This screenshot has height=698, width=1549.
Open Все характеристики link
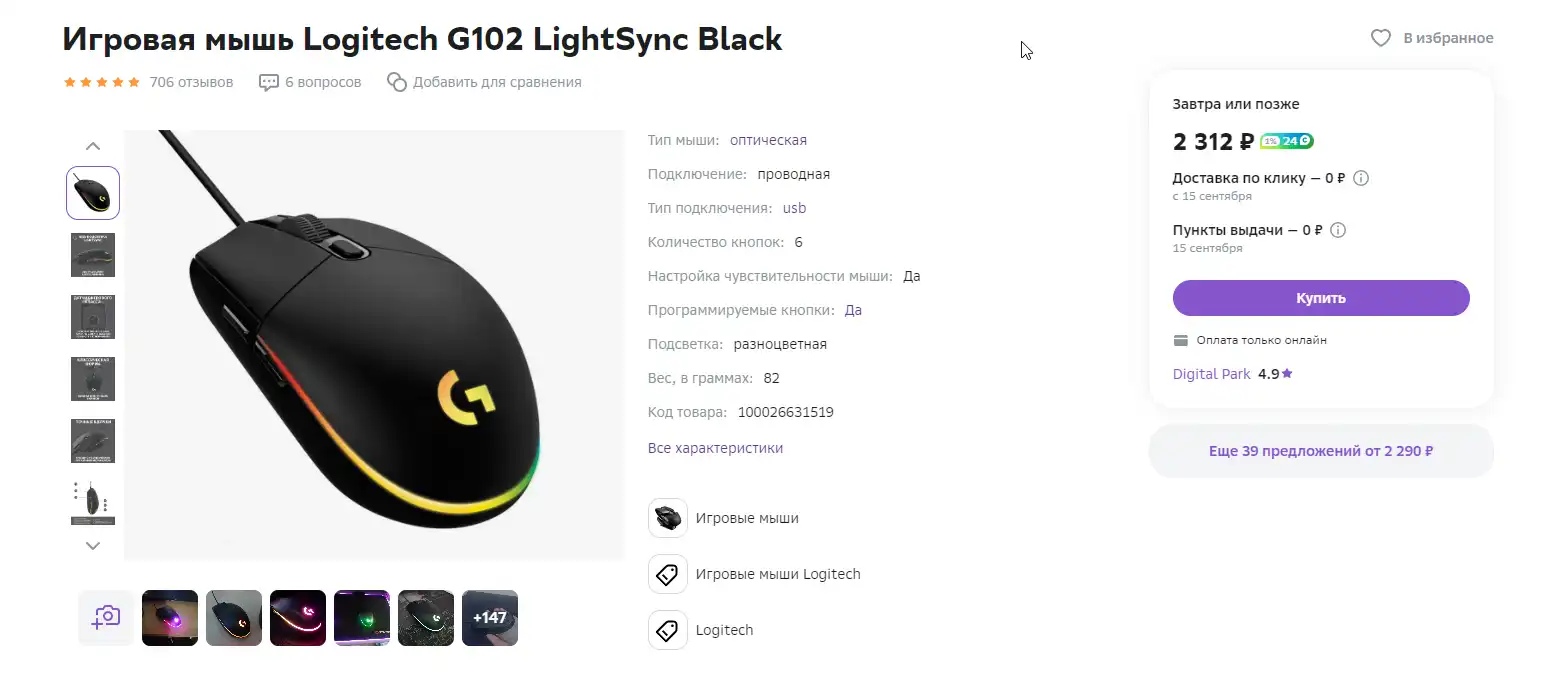tap(715, 448)
